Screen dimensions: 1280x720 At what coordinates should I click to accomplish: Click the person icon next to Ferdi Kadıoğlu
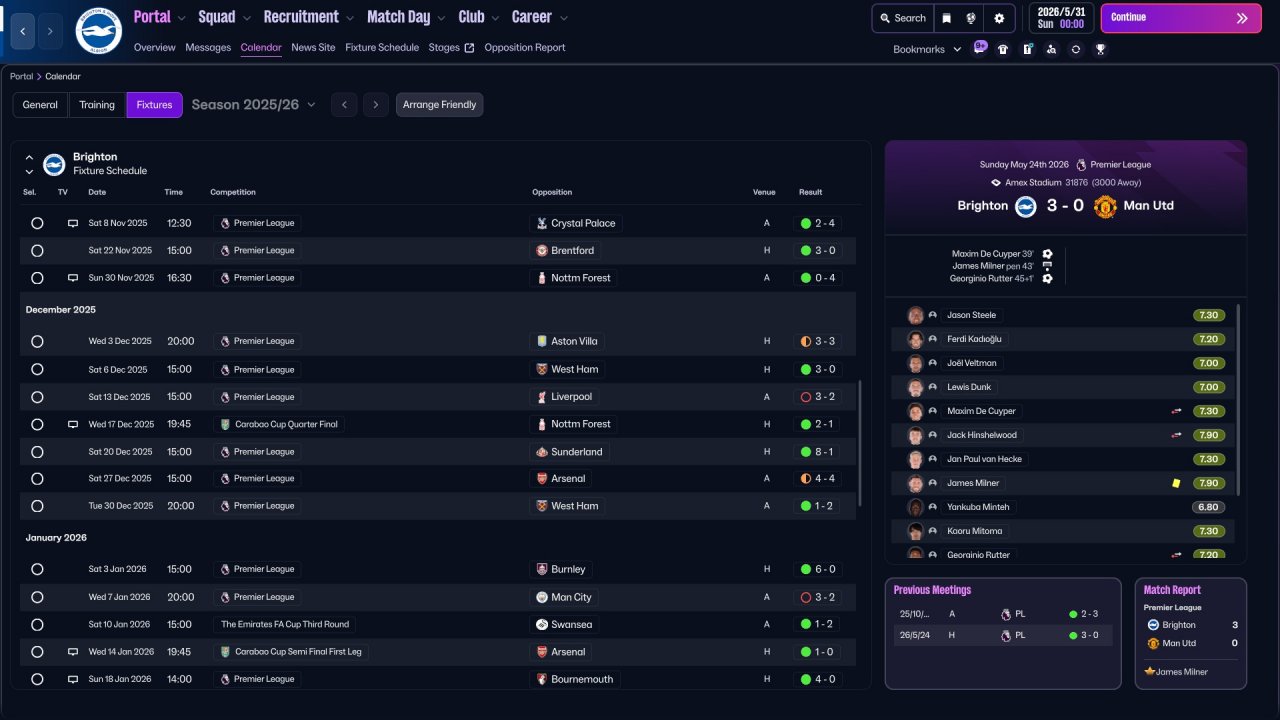[933, 339]
